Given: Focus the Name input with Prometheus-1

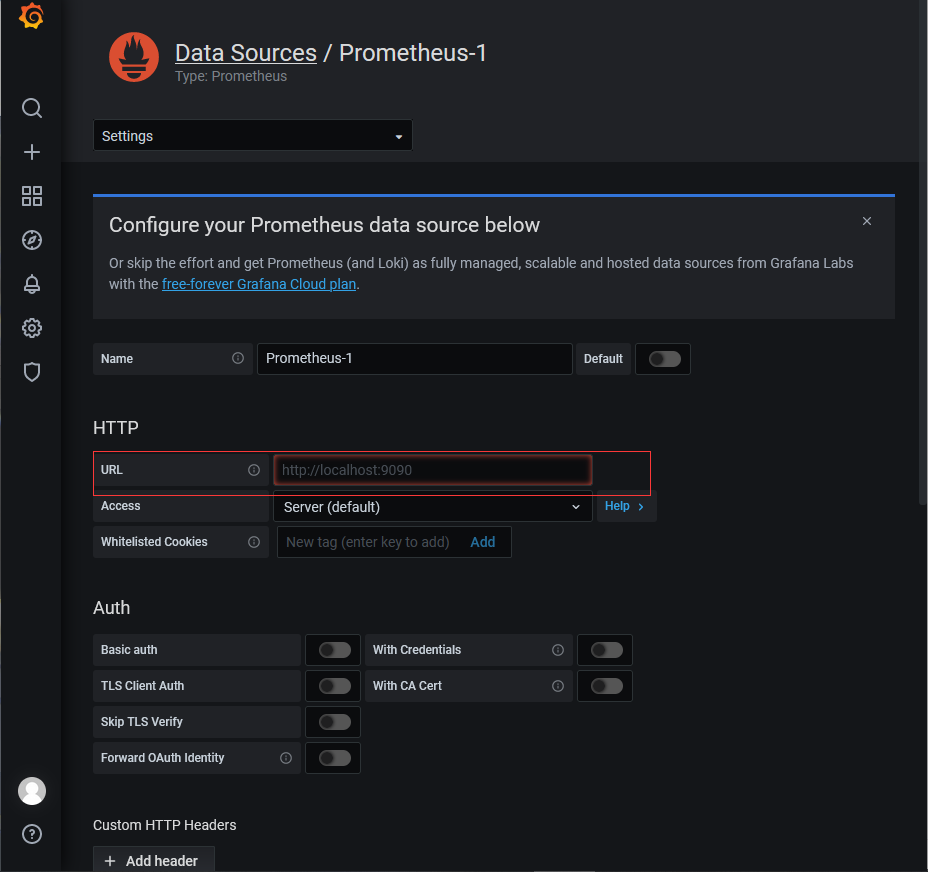Looking at the screenshot, I should pyautogui.click(x=415, y=359).
